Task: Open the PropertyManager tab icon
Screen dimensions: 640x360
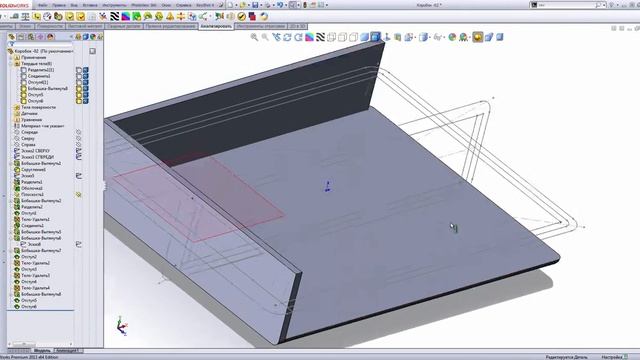Action: point(21,37)
